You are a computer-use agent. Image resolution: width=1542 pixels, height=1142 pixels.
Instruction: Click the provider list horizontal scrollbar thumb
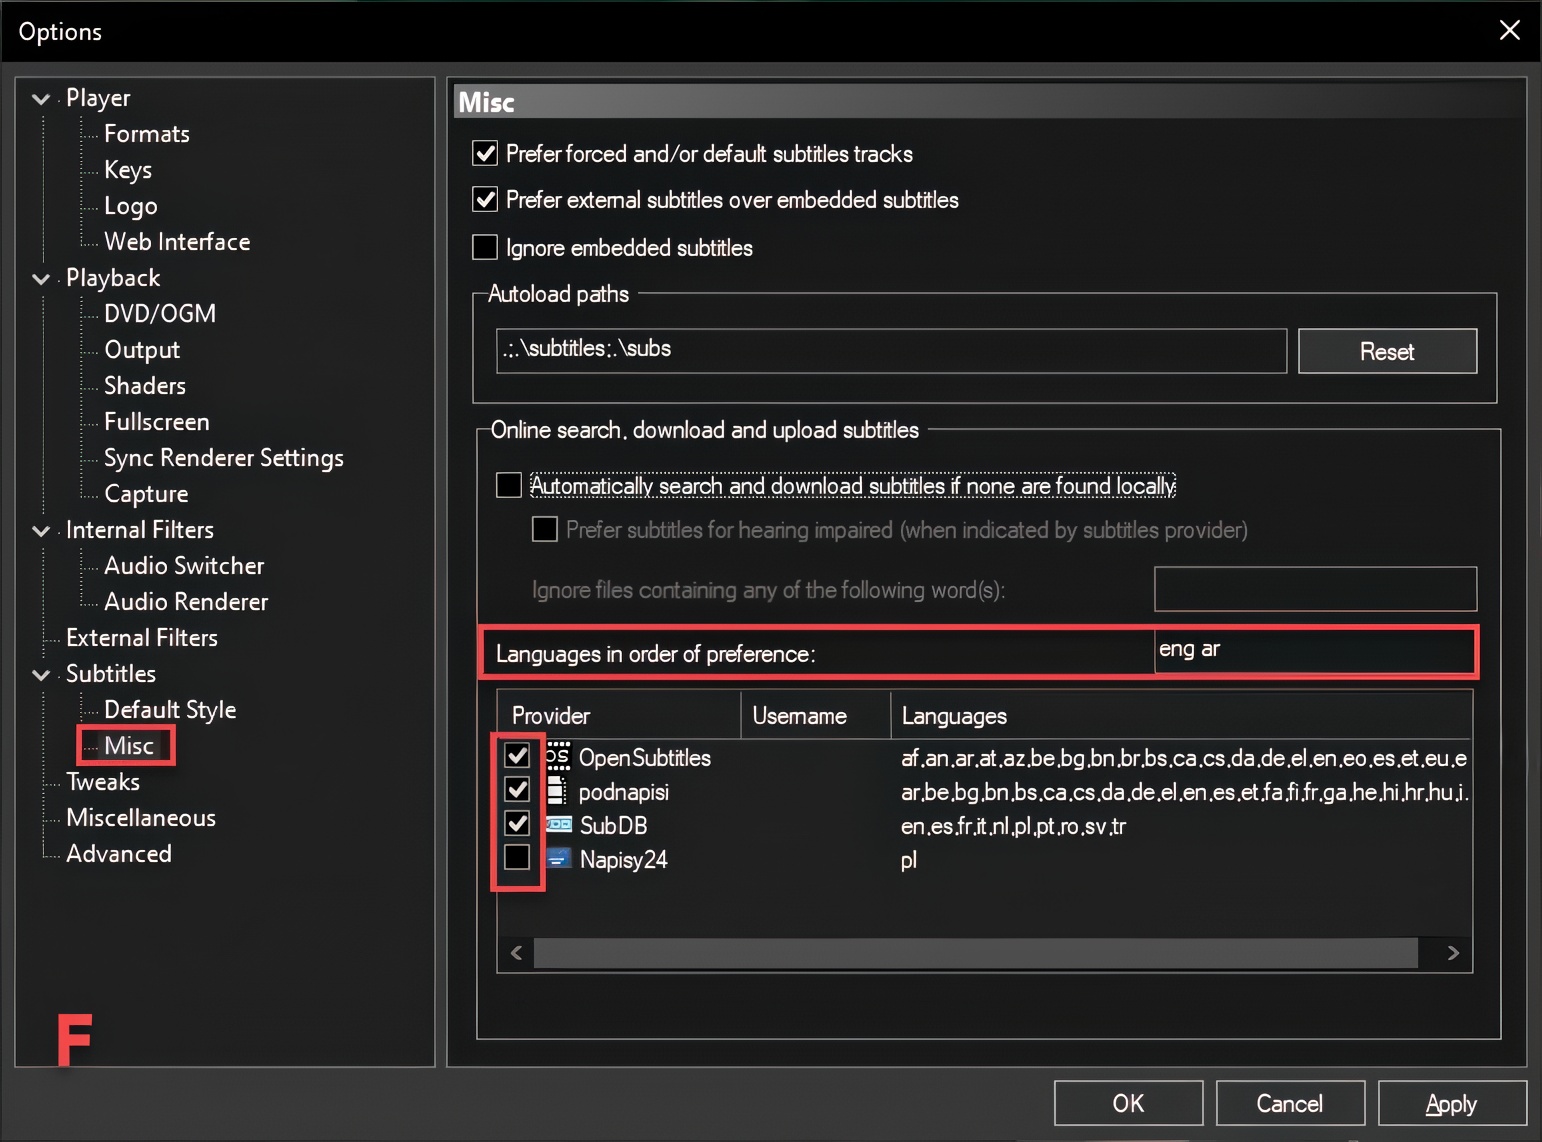point(975,953)
